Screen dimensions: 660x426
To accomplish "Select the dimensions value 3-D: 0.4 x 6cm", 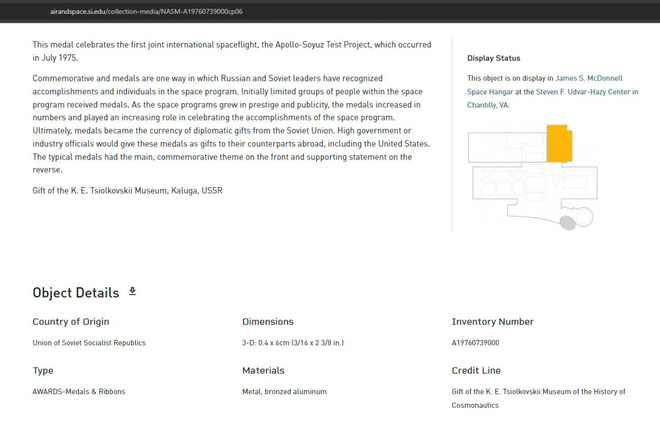I will (293, 343).
